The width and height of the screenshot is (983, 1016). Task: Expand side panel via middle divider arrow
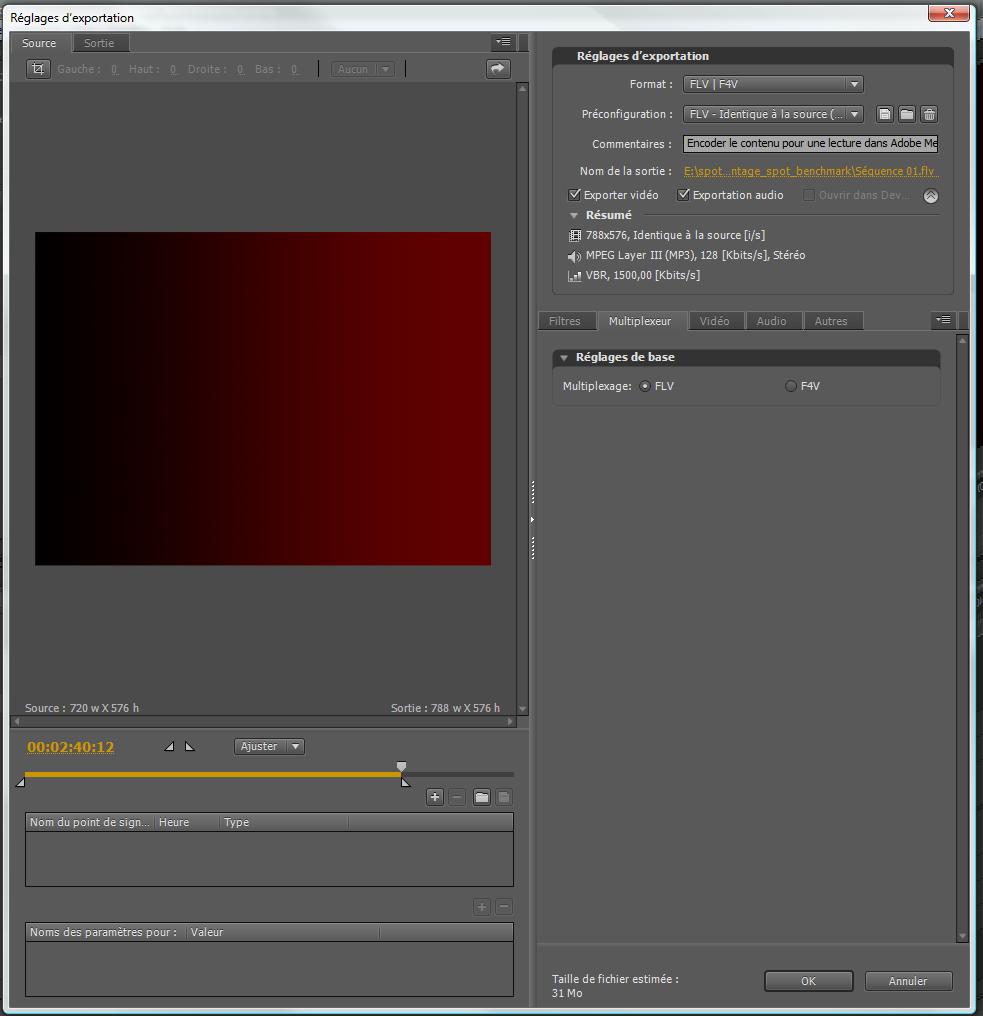click(532, 520)
